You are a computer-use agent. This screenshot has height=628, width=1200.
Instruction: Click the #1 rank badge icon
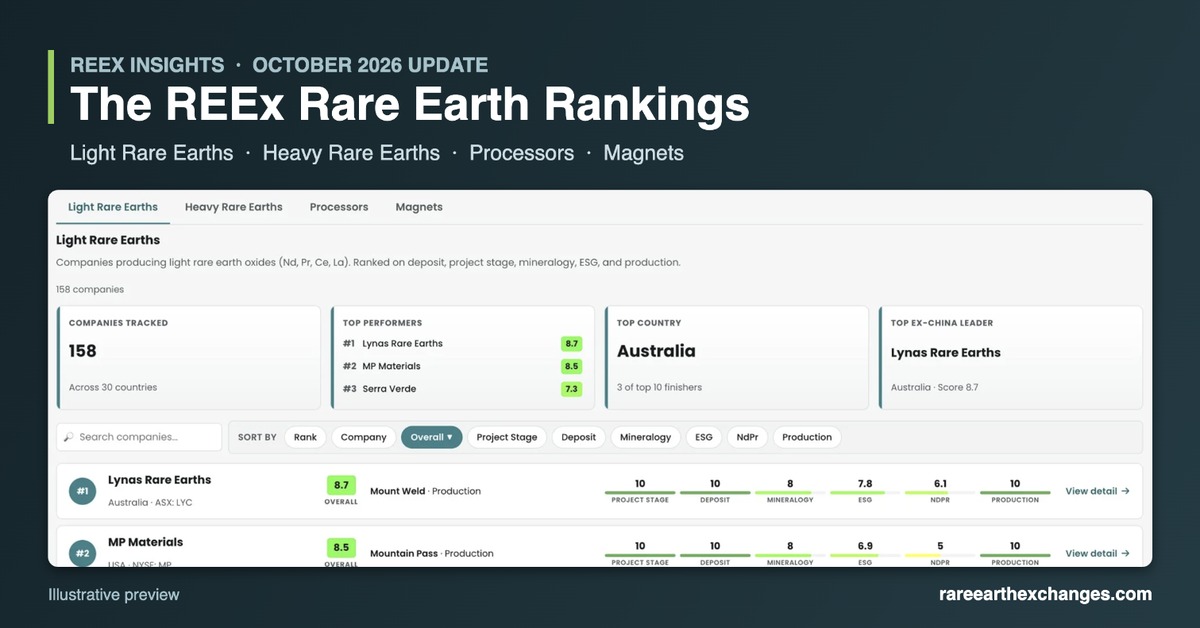82,491
